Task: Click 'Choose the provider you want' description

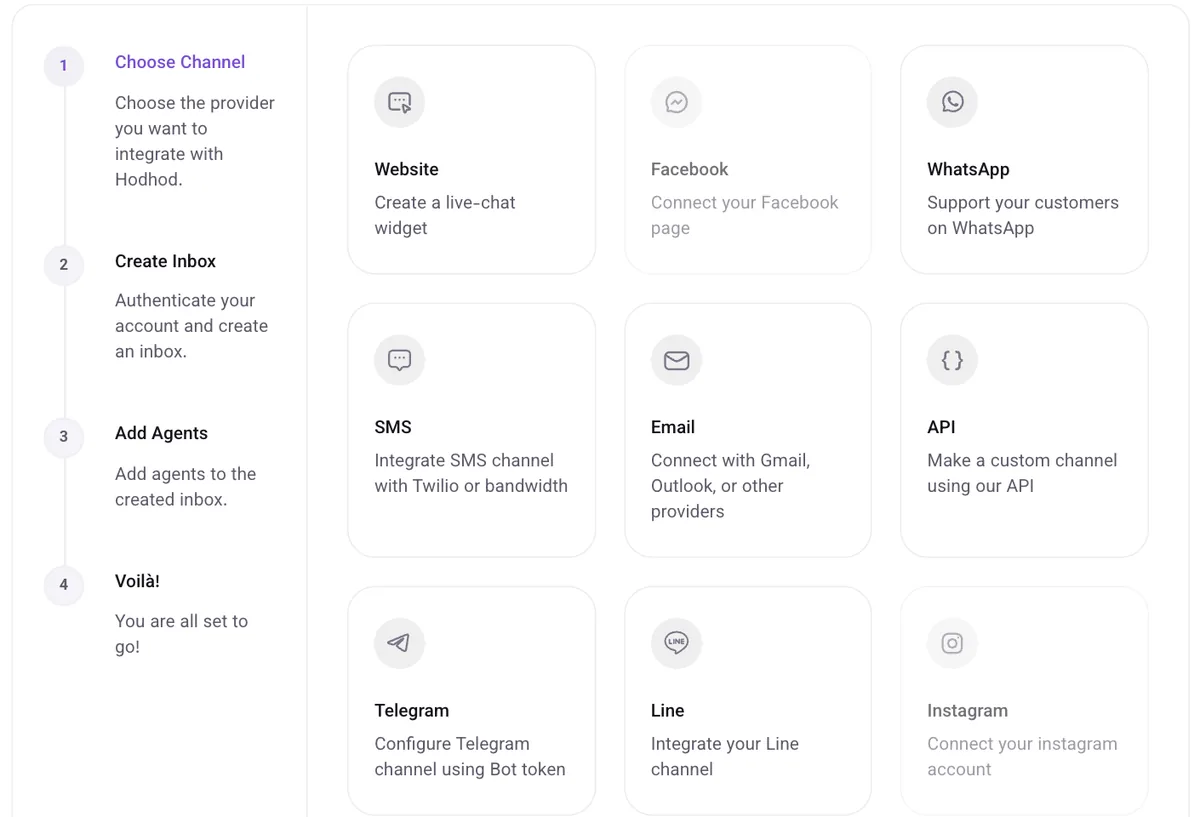Action: (195, 141)
